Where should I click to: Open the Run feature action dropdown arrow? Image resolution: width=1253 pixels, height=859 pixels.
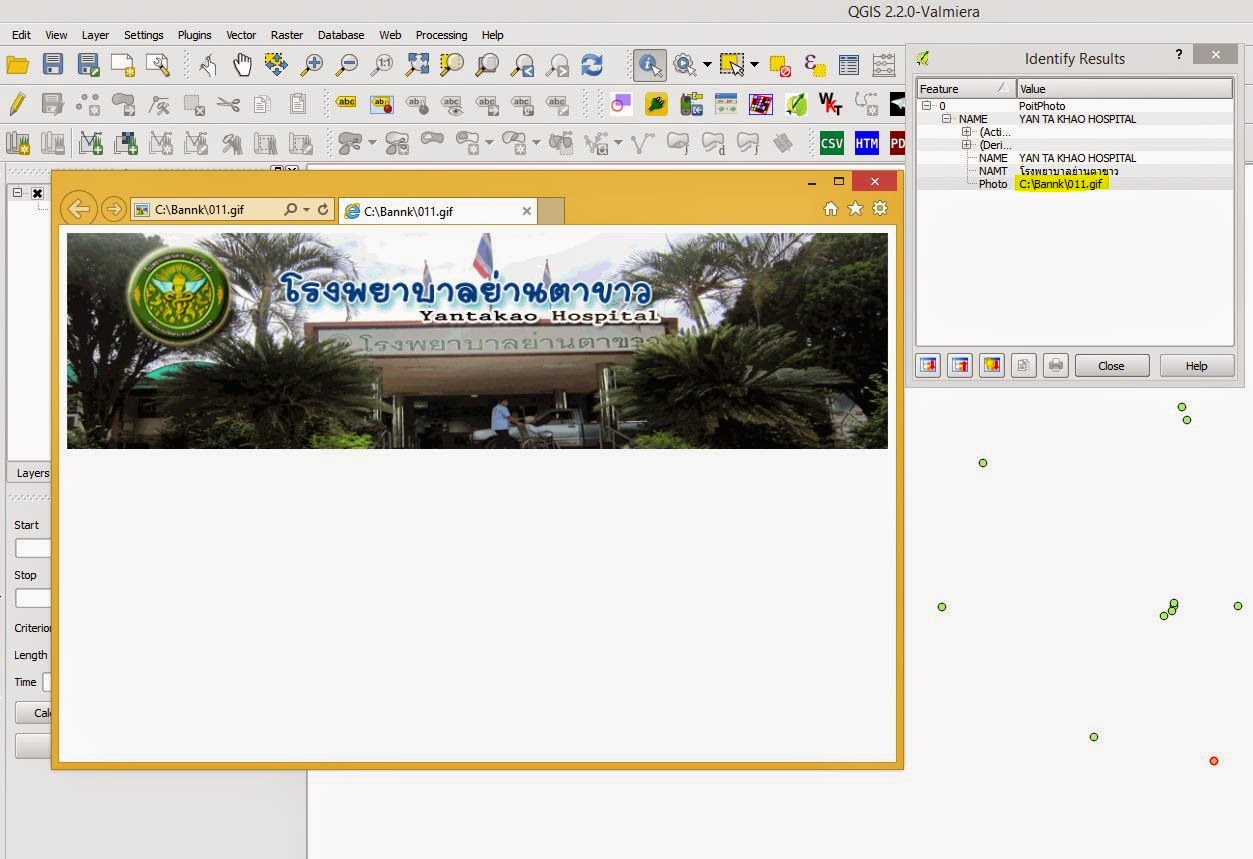707,66
